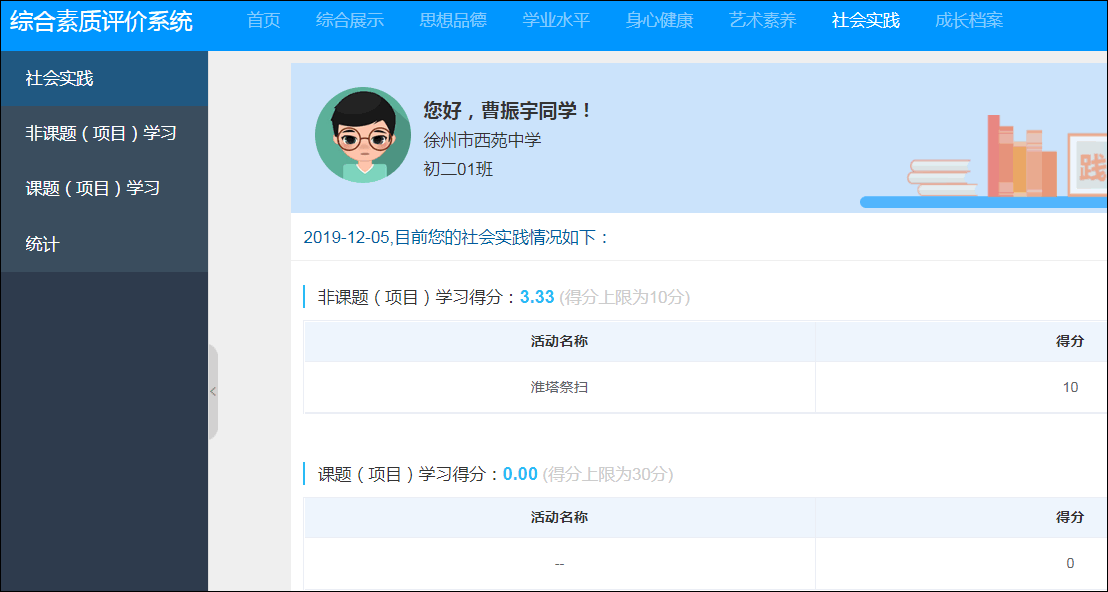This screenshot has height=592, width=1108.
Task: Open the 成长档案 tab
Action: pos(969,20)
